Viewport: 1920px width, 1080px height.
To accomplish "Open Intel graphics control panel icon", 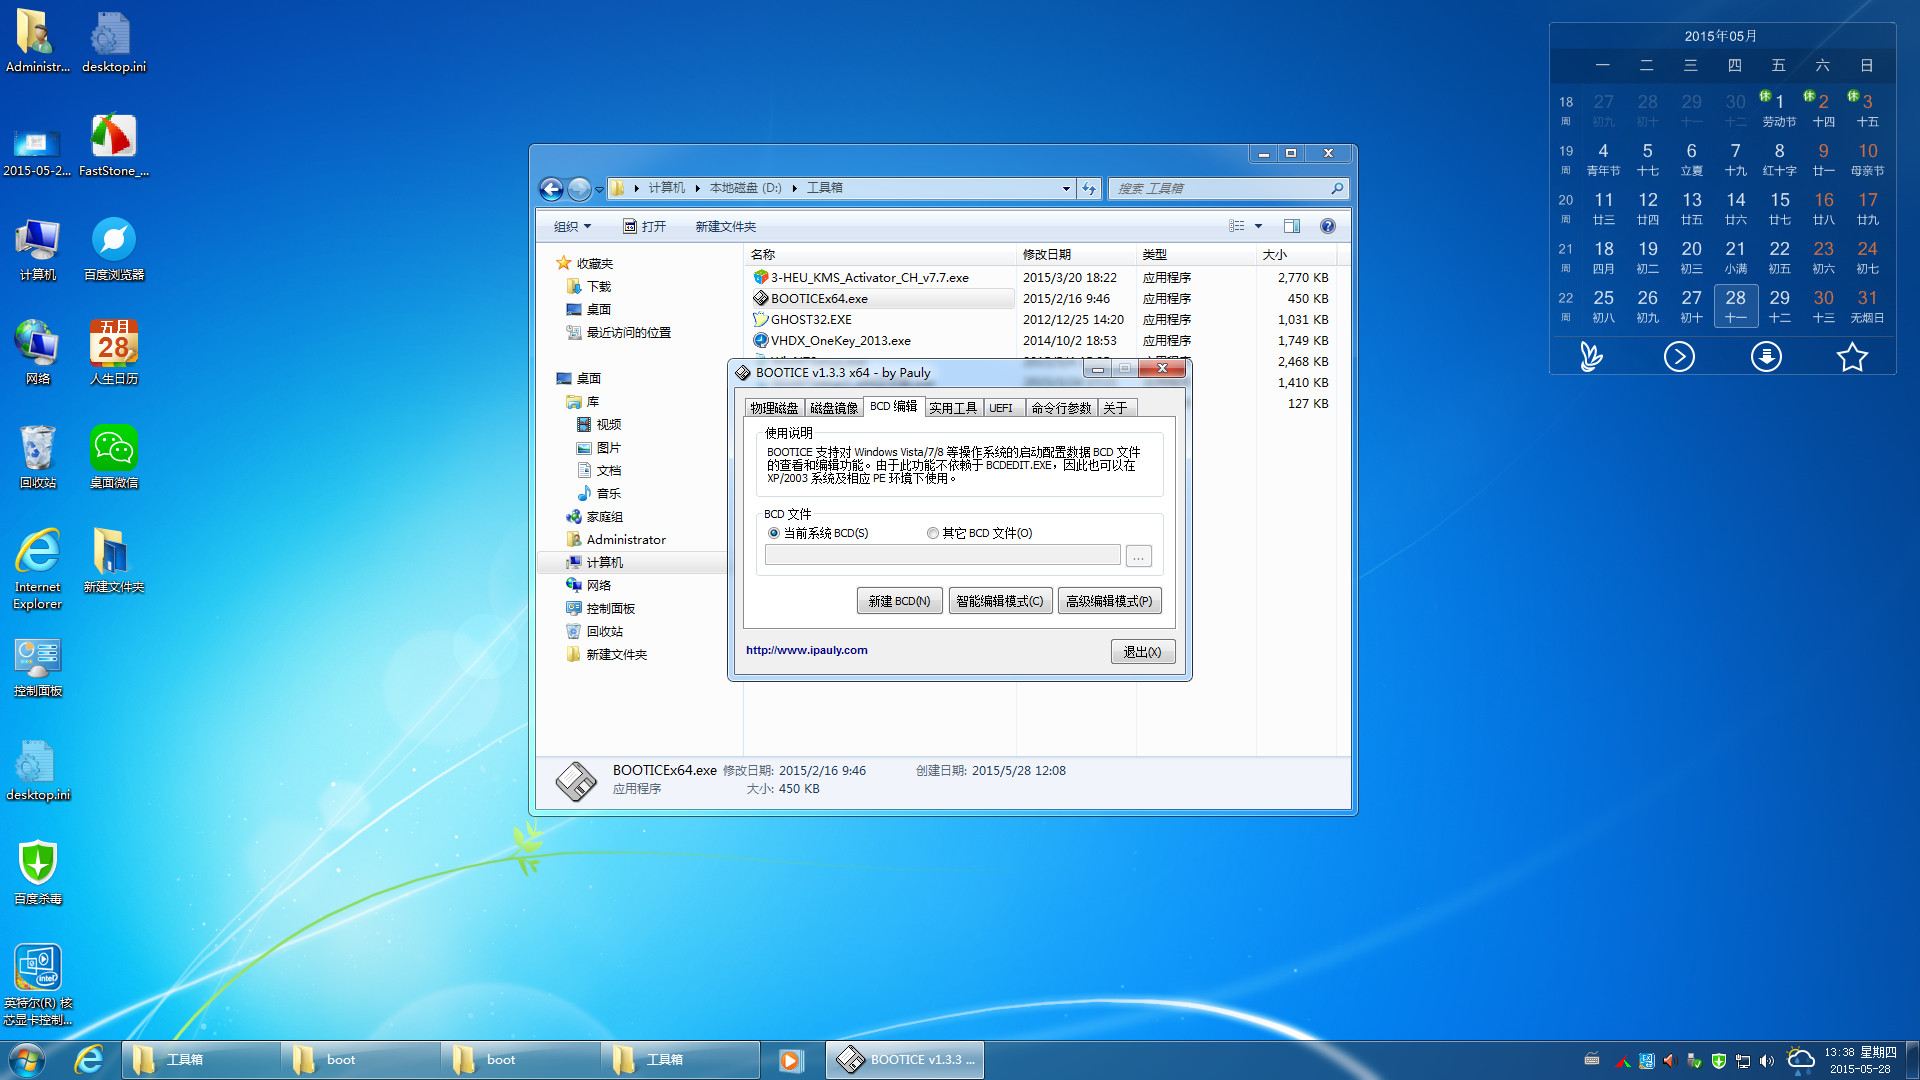I will coord(38,985).
